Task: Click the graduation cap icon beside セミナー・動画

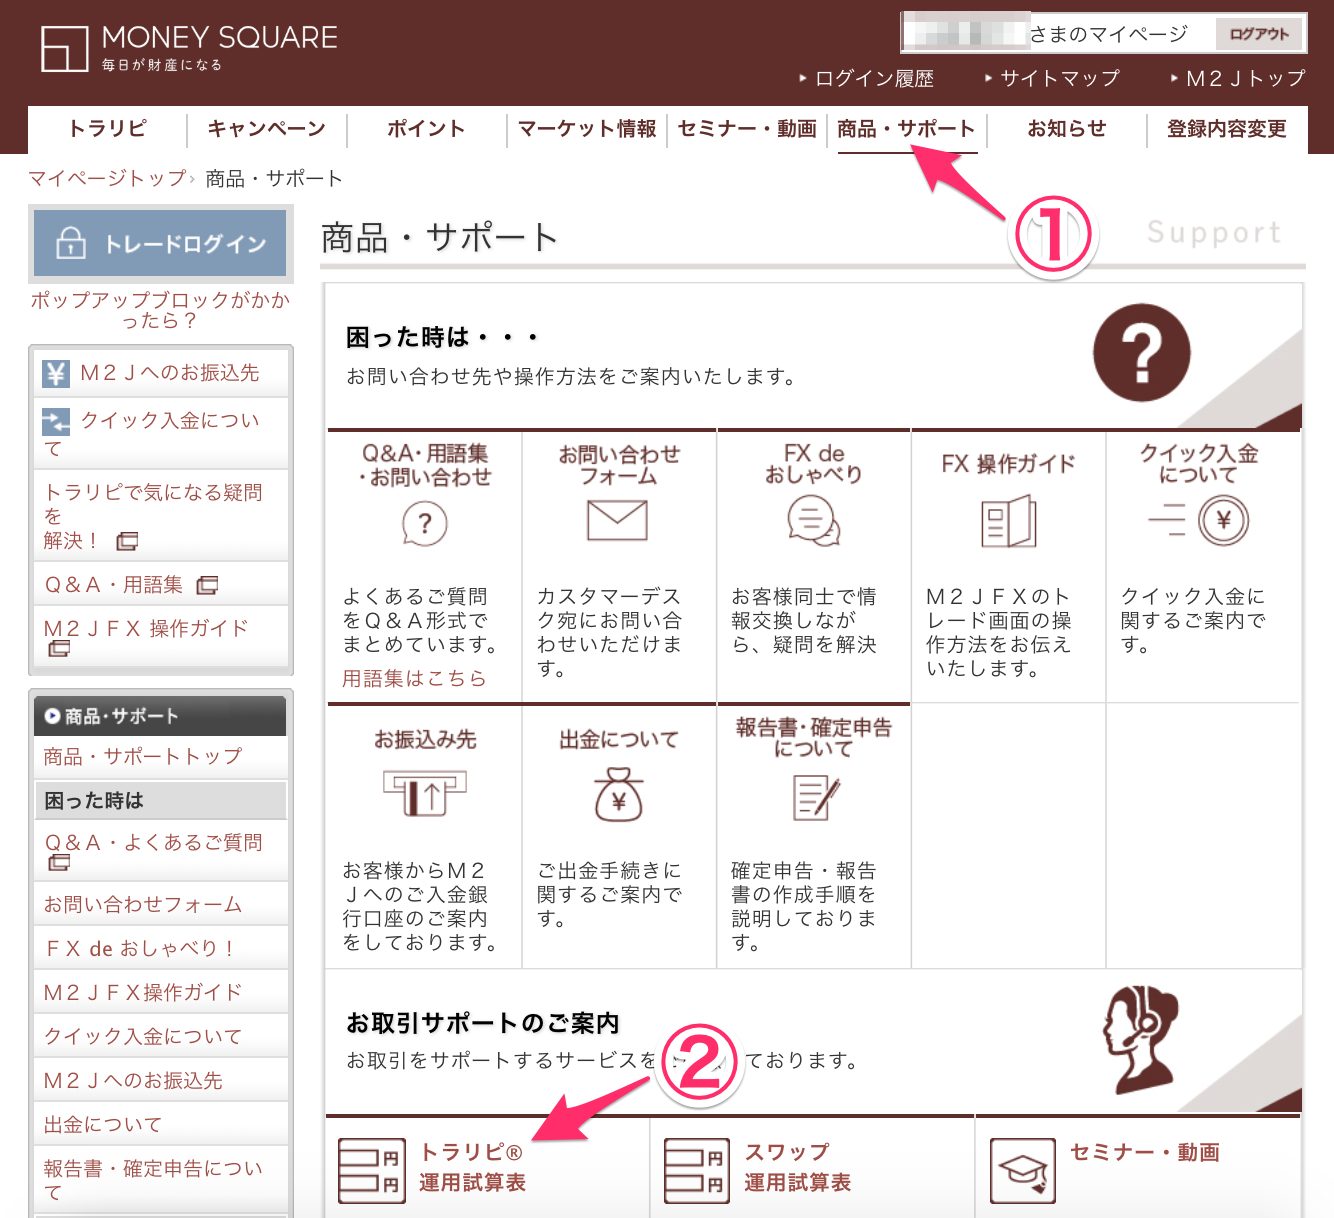Action: 1022,1170
